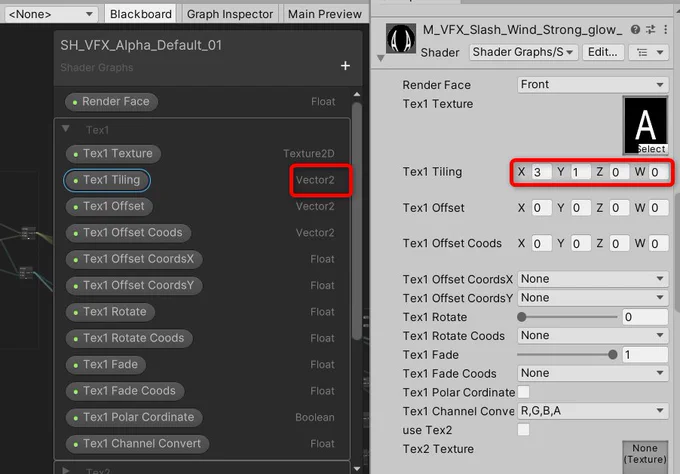This screenshot has height=474, width=680.
Task: Enable the use Tex2 checkbox
Action: coord(523,430)
